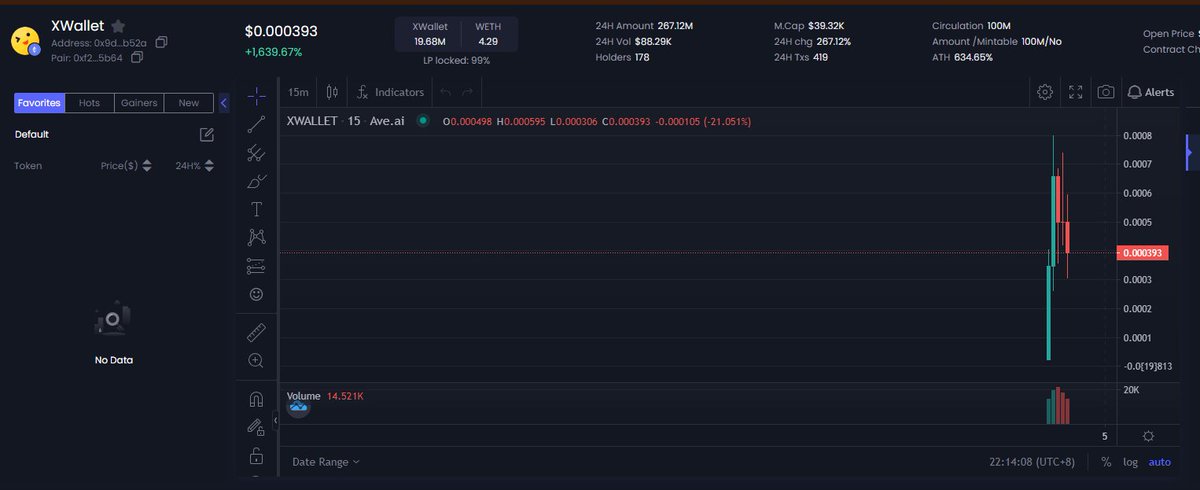Change the 15m time interval

[298, 92]
